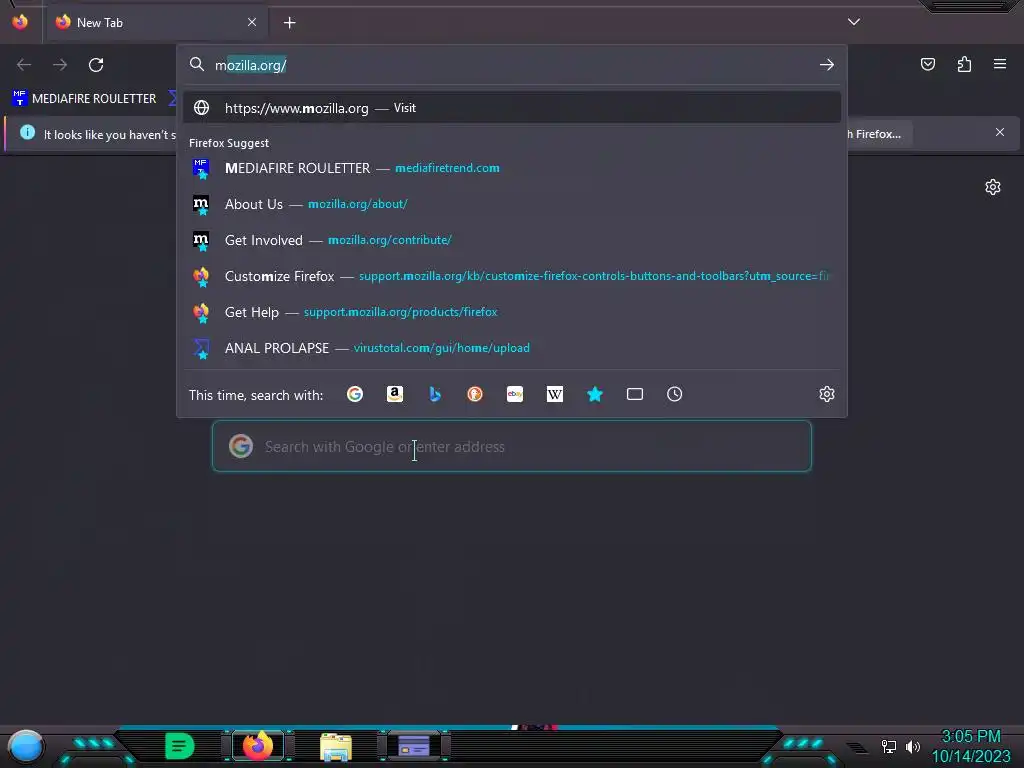Open new tab personalize gear icon

click(x=993, y=187)
